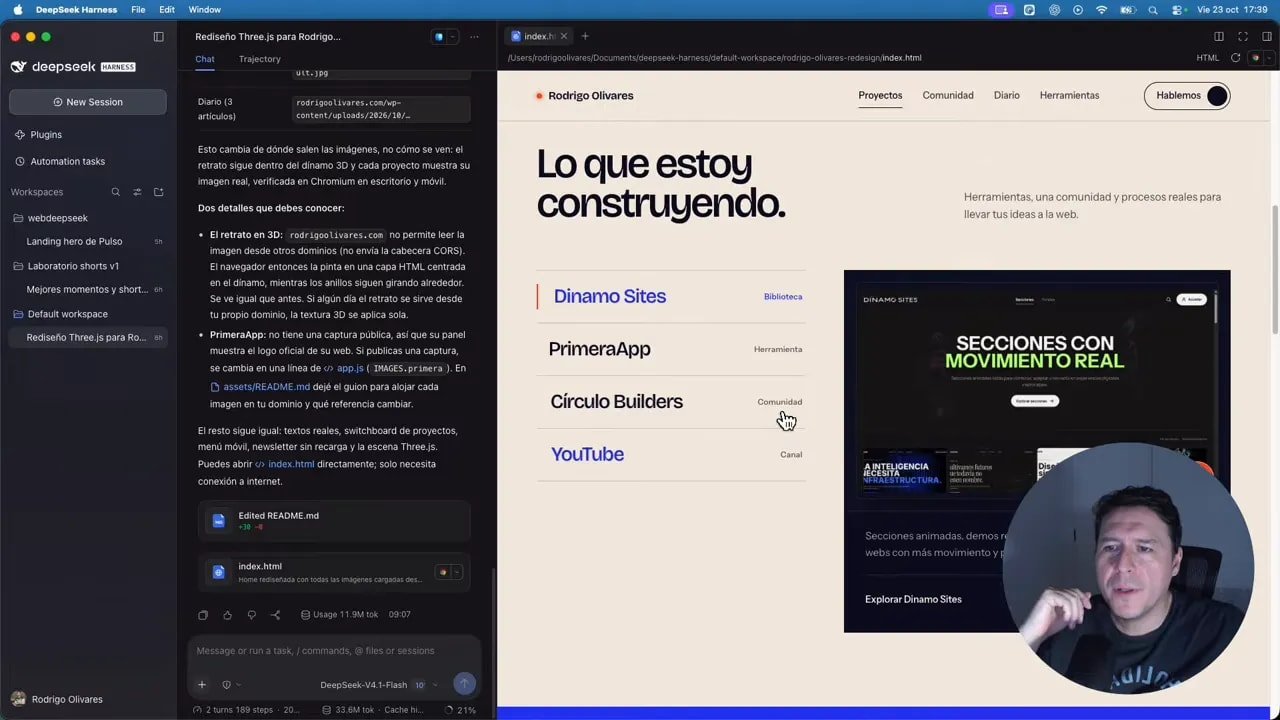
Task: Toggle right side panel icon
Action: click(x=1267, y=37)
